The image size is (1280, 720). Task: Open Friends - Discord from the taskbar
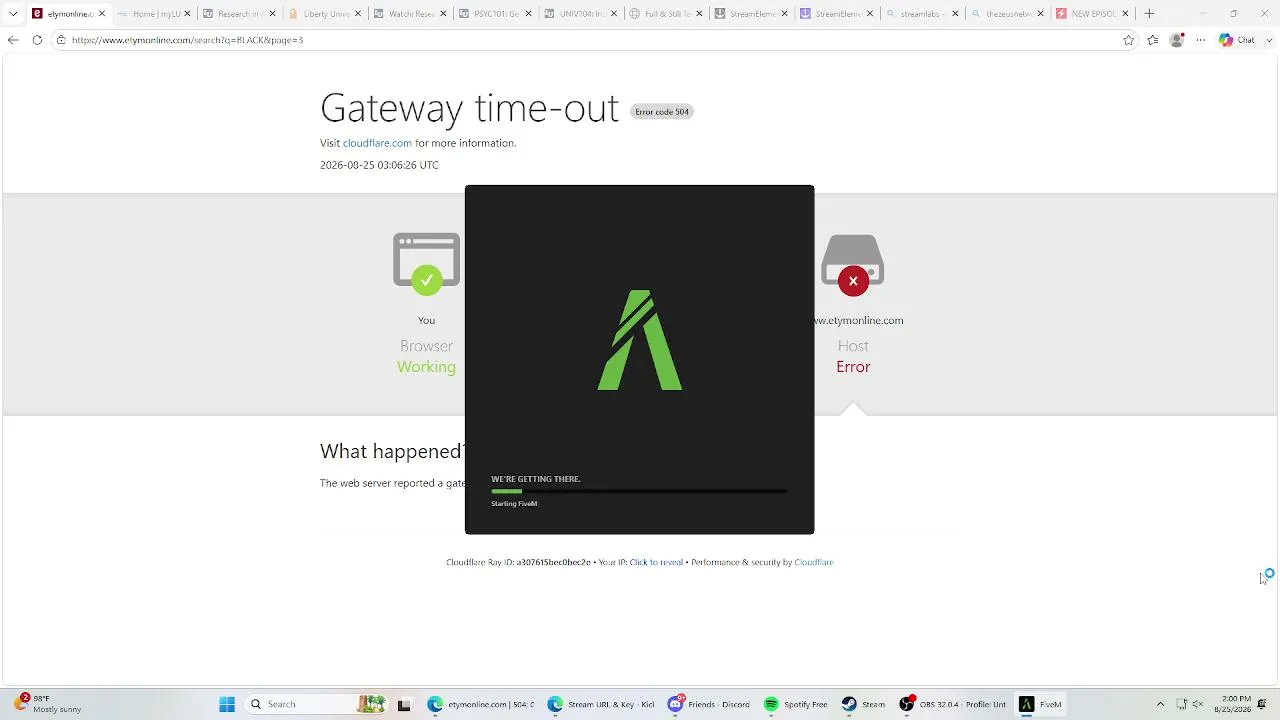coord(708,704)
